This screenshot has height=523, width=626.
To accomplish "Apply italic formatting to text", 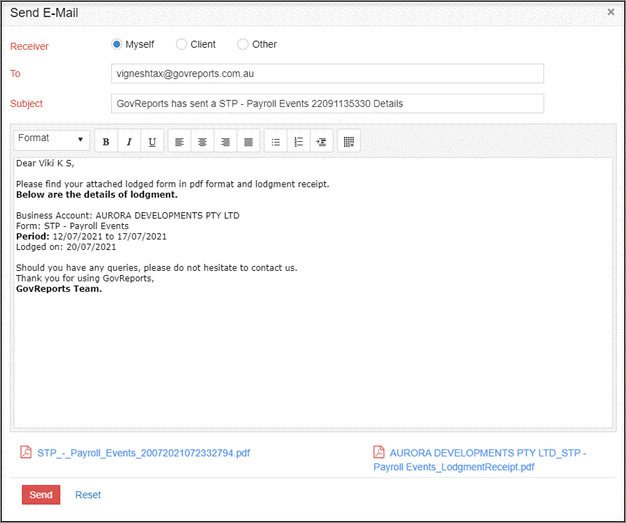I will point(128,142).
